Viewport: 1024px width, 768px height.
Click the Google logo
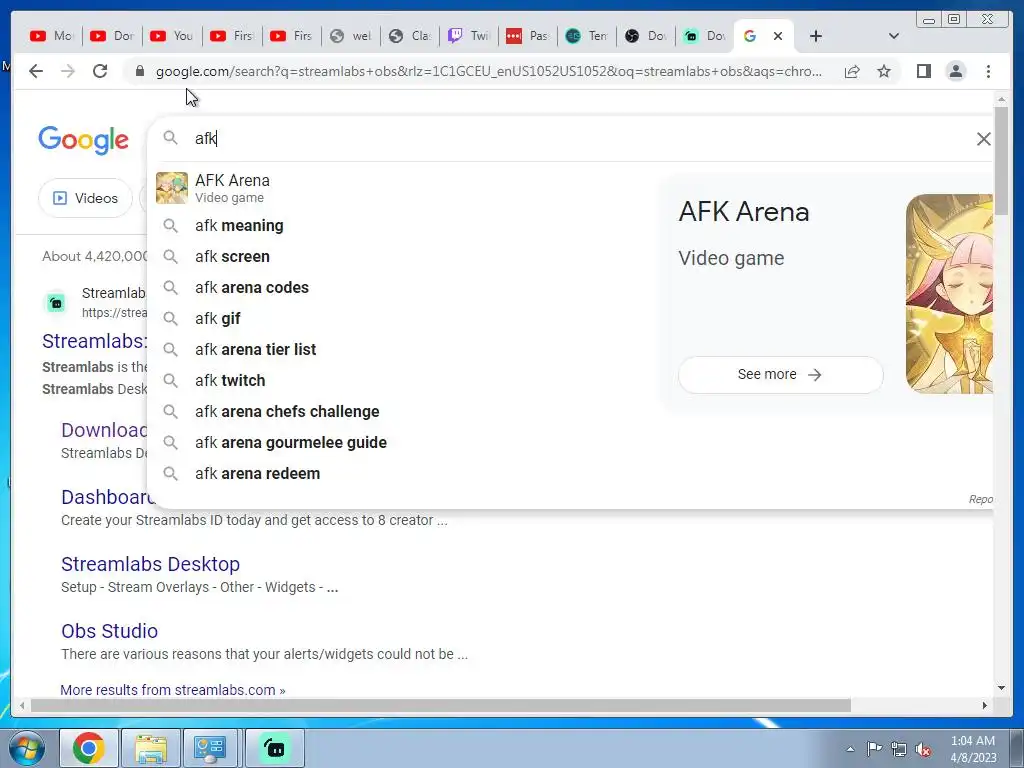(84, 140)
